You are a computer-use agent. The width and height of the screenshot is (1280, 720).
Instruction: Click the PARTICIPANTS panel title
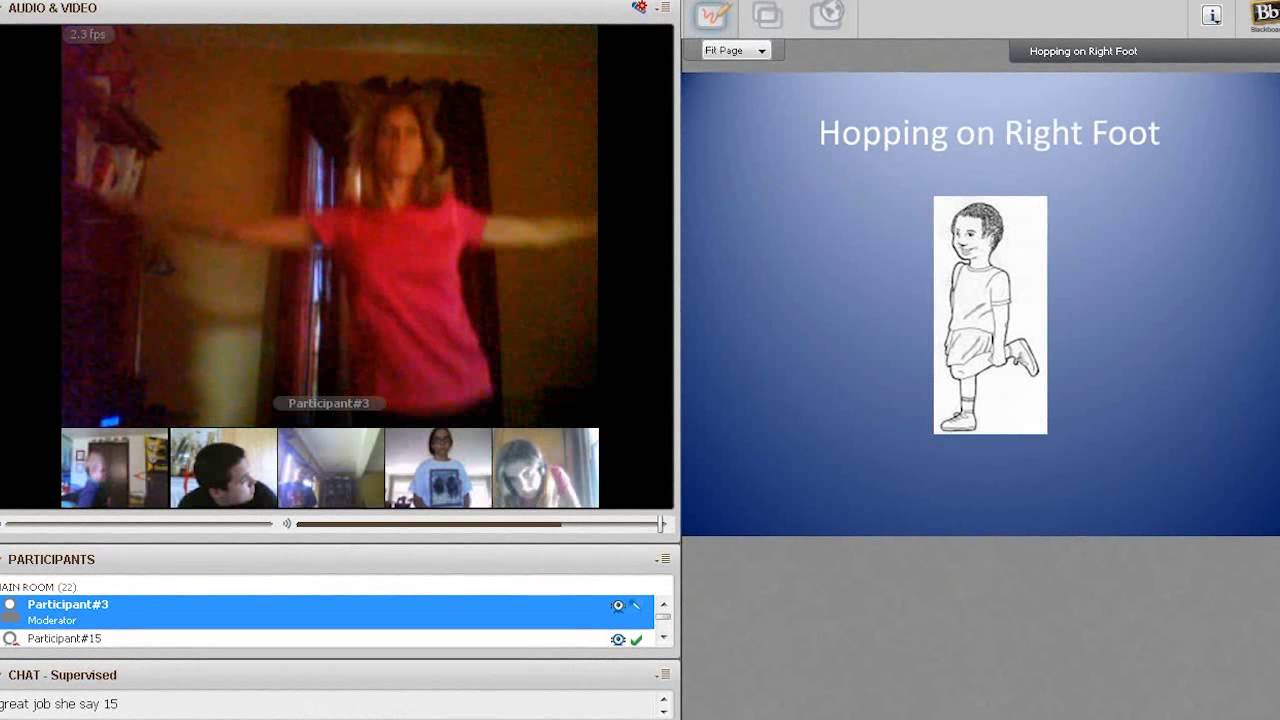[51, 559]
